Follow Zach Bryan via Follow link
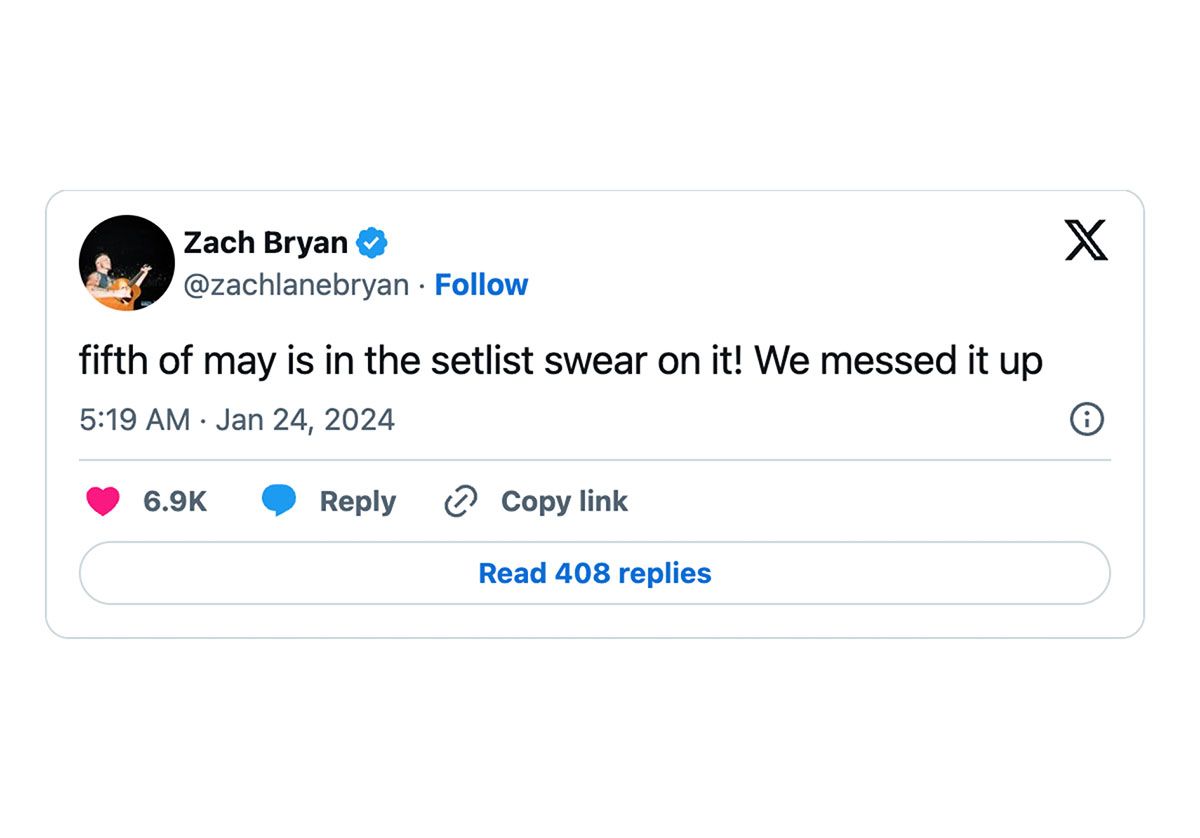This screenshot has width=1200, height=838. [481, 285]
